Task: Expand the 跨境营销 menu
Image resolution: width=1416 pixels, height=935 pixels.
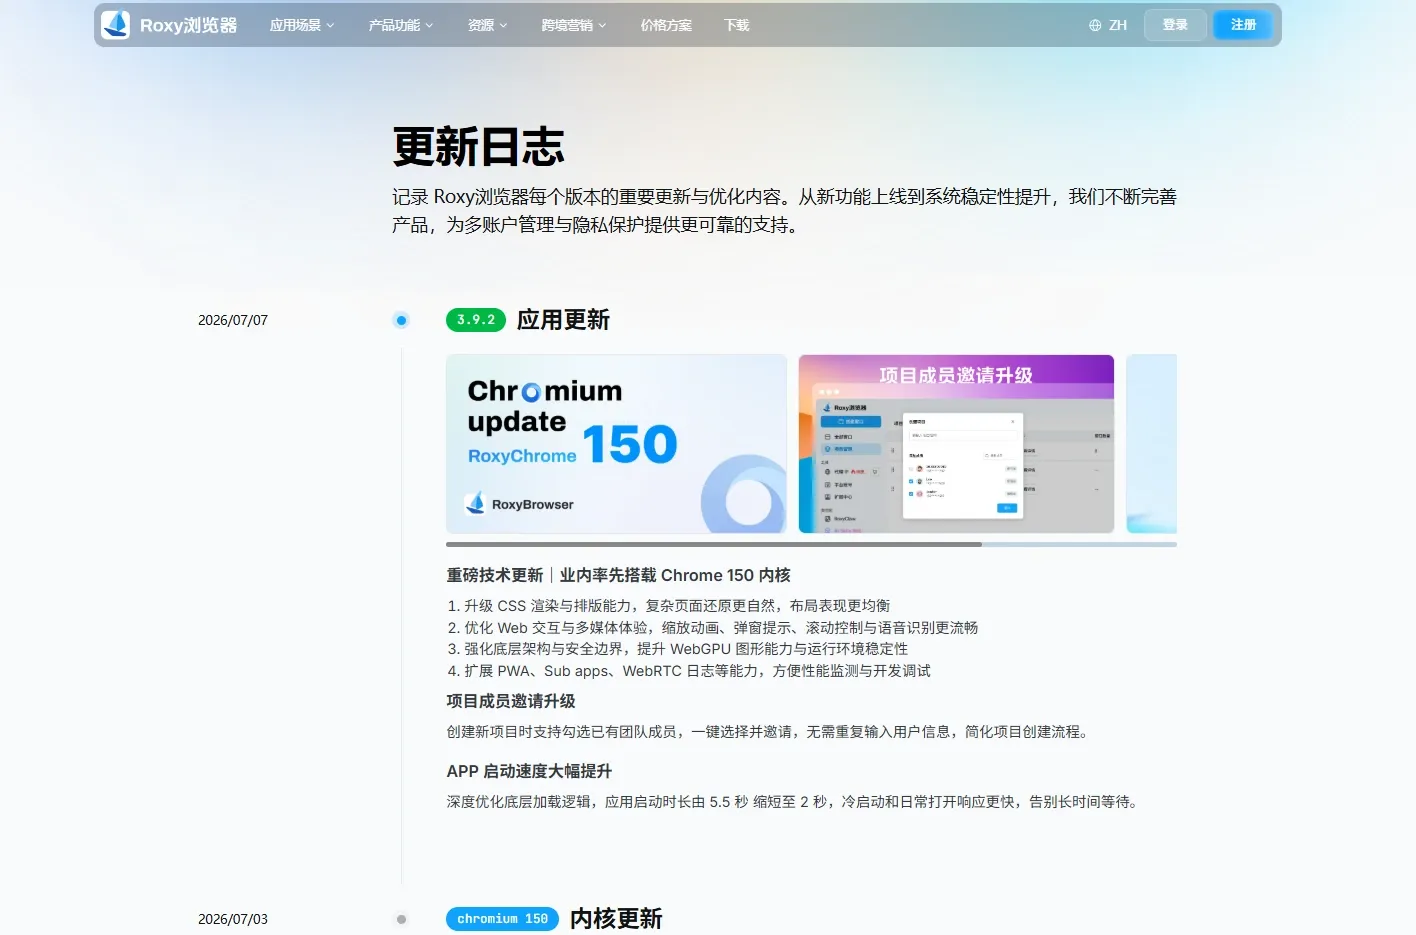Action: 574,25
